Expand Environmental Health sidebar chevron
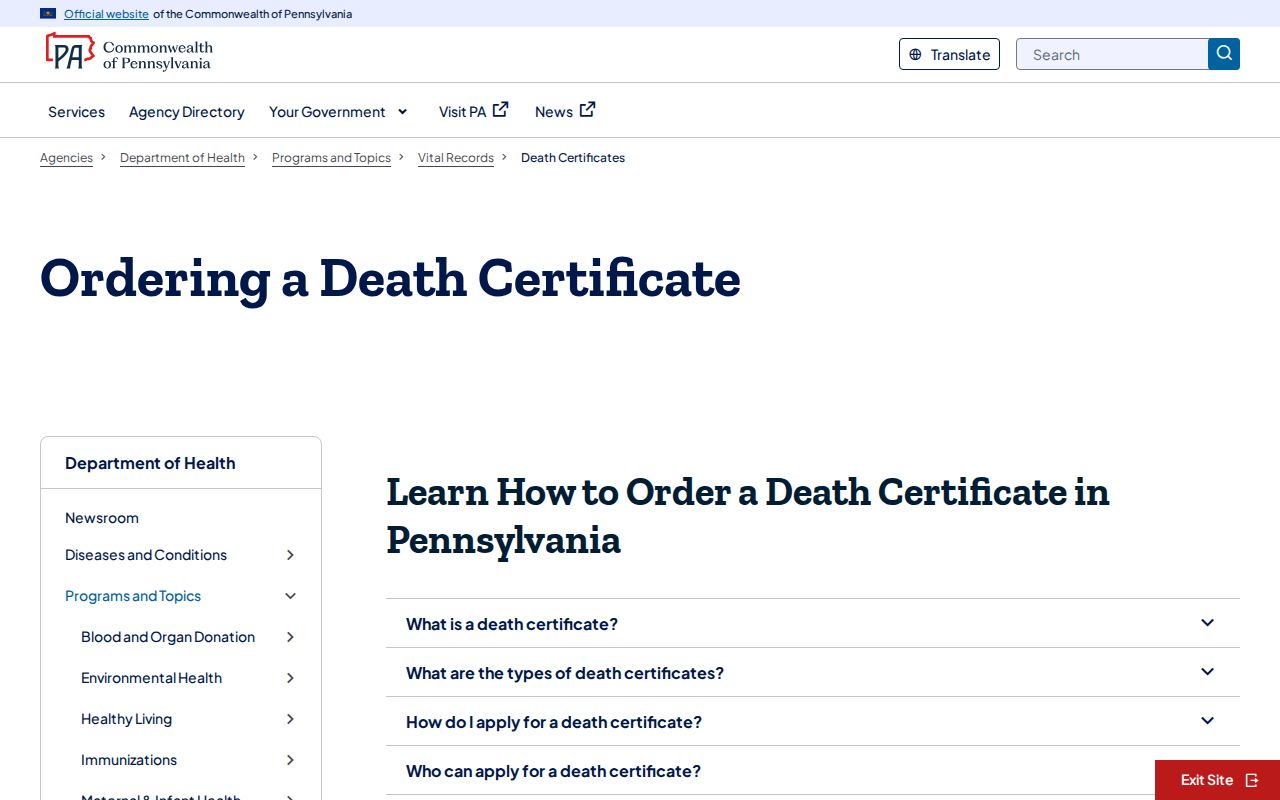The image size is (1280, 800). coord(290,678)
